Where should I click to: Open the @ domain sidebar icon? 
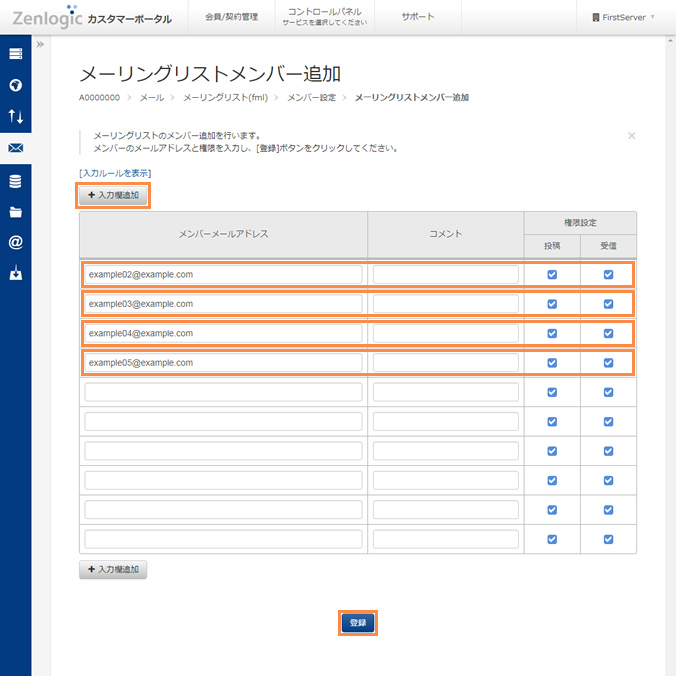16,242
